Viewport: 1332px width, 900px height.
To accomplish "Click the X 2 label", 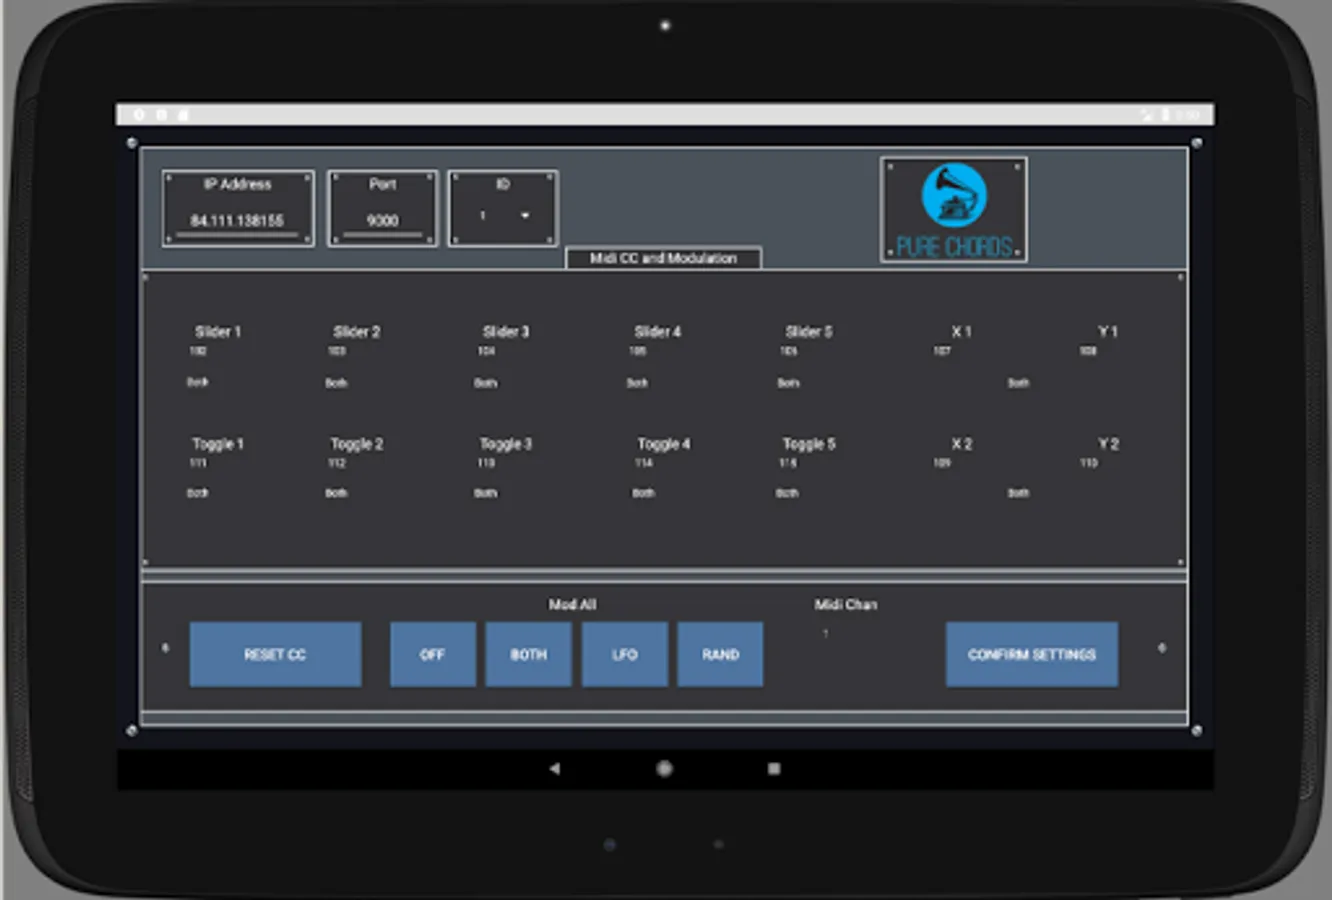I will coord(962,443).
